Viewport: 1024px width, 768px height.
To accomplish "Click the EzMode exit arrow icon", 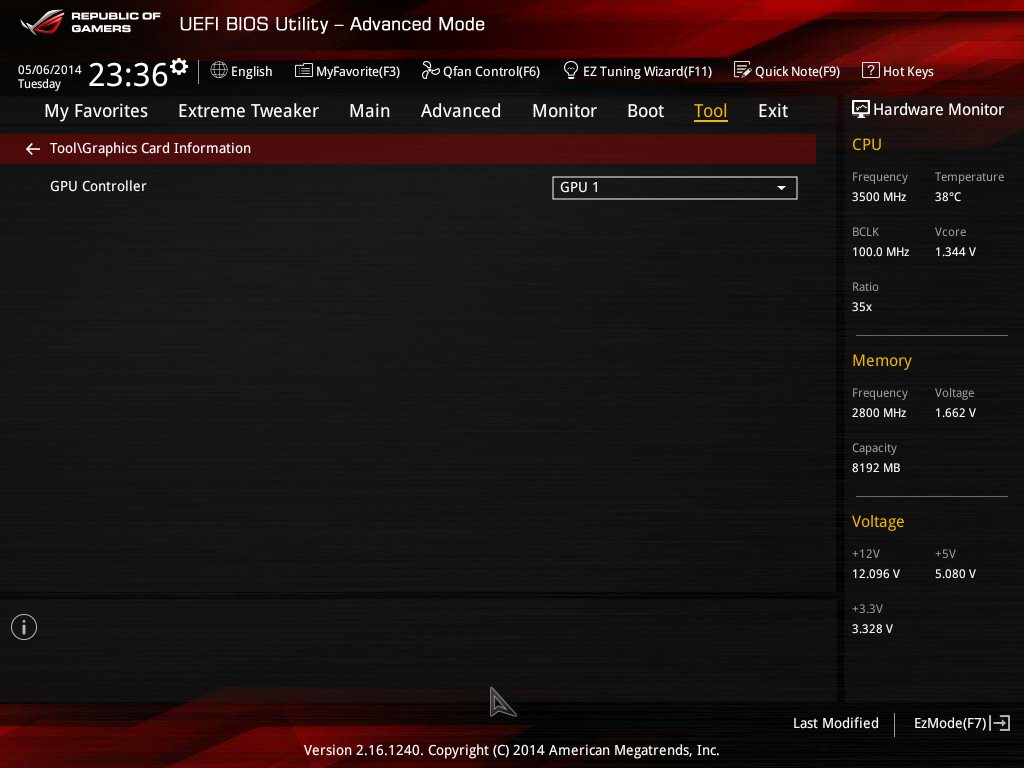I will point(1000,723).
